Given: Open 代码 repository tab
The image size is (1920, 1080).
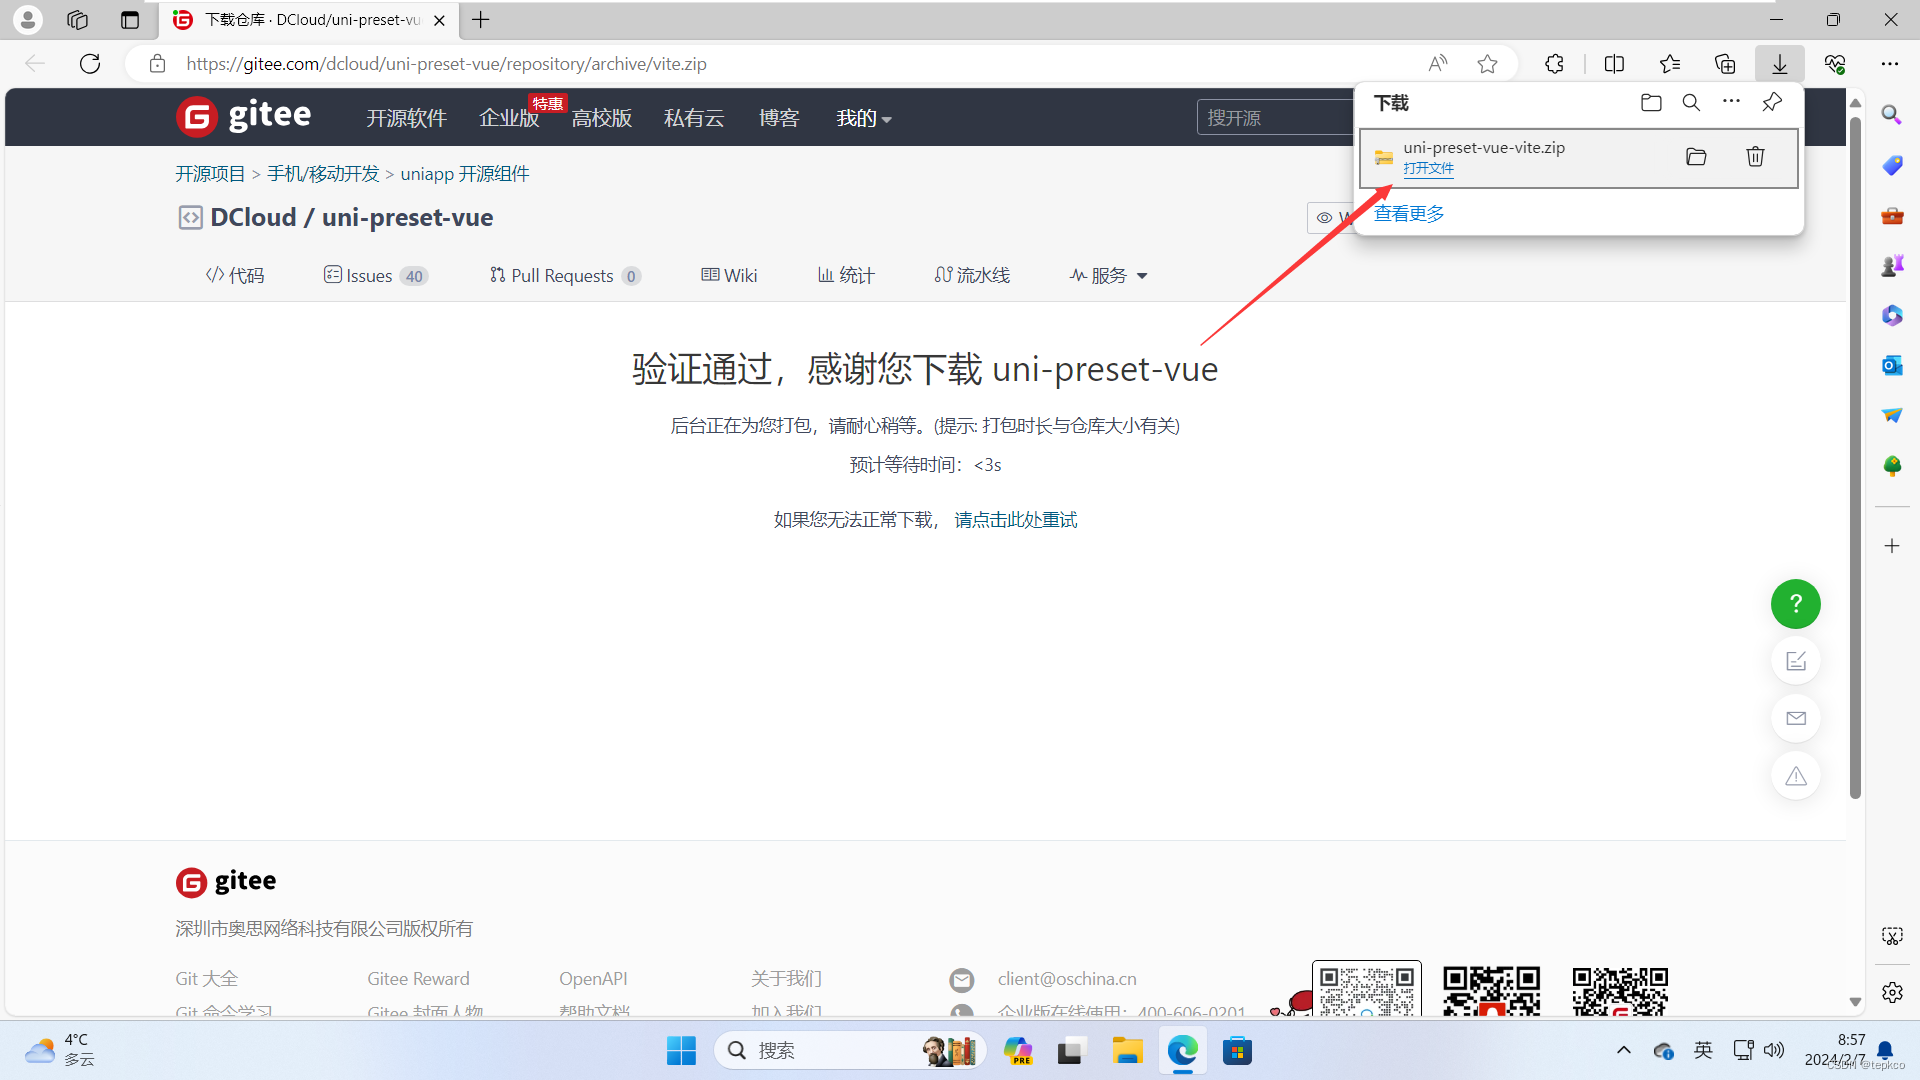Looking at the screenshot, I should coord(235,275).
